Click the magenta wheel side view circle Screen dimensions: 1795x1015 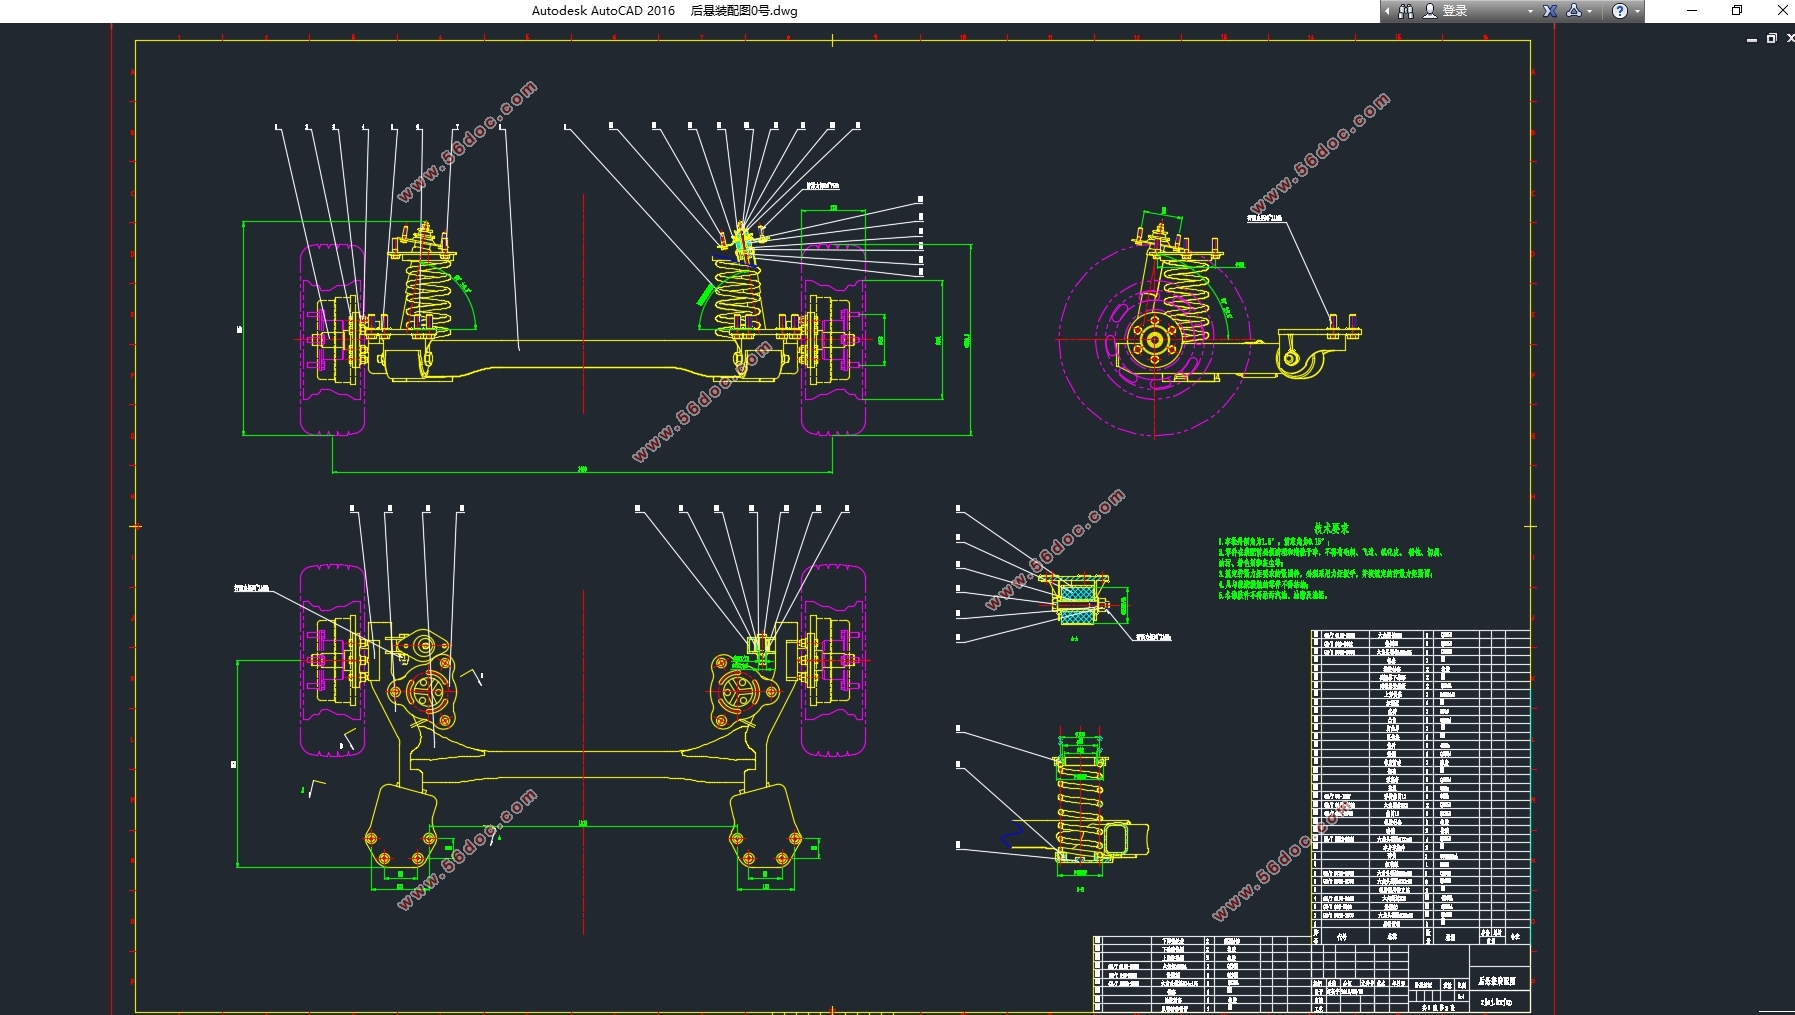click(x=1155, y=340)
